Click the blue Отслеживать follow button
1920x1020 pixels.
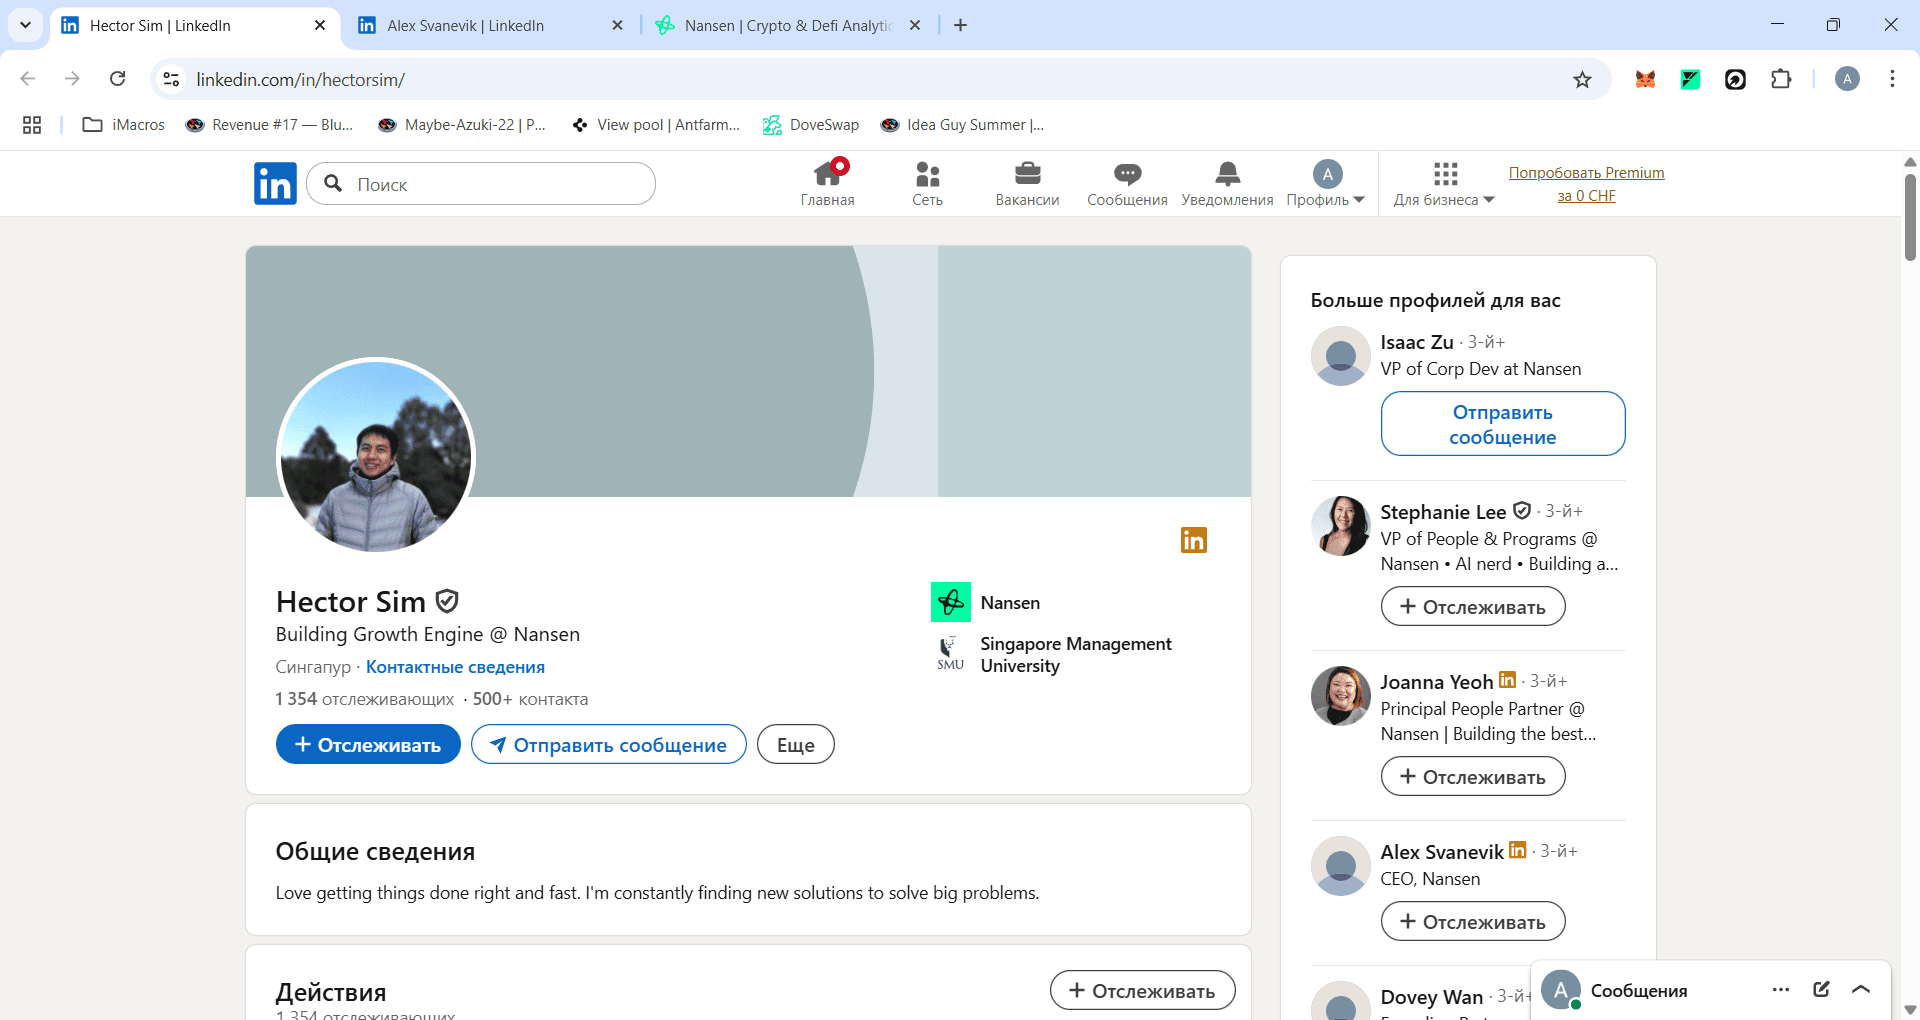click(x=368, y=744)
